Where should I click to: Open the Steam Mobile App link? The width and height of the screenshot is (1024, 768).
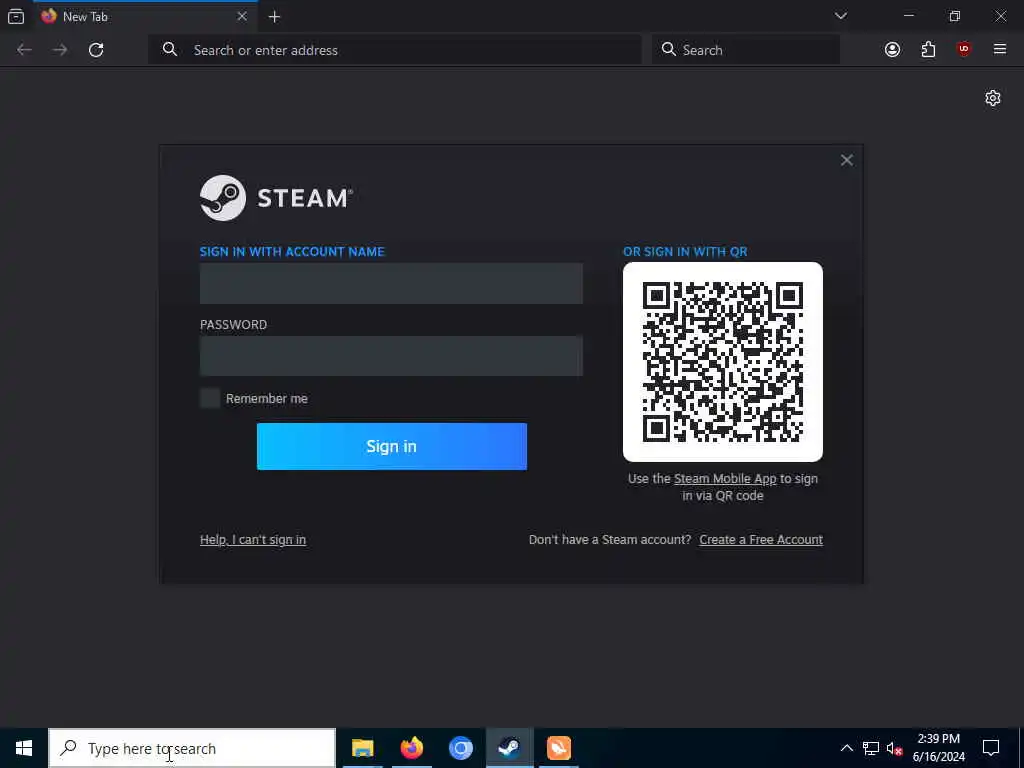click(x=725, y=479)
